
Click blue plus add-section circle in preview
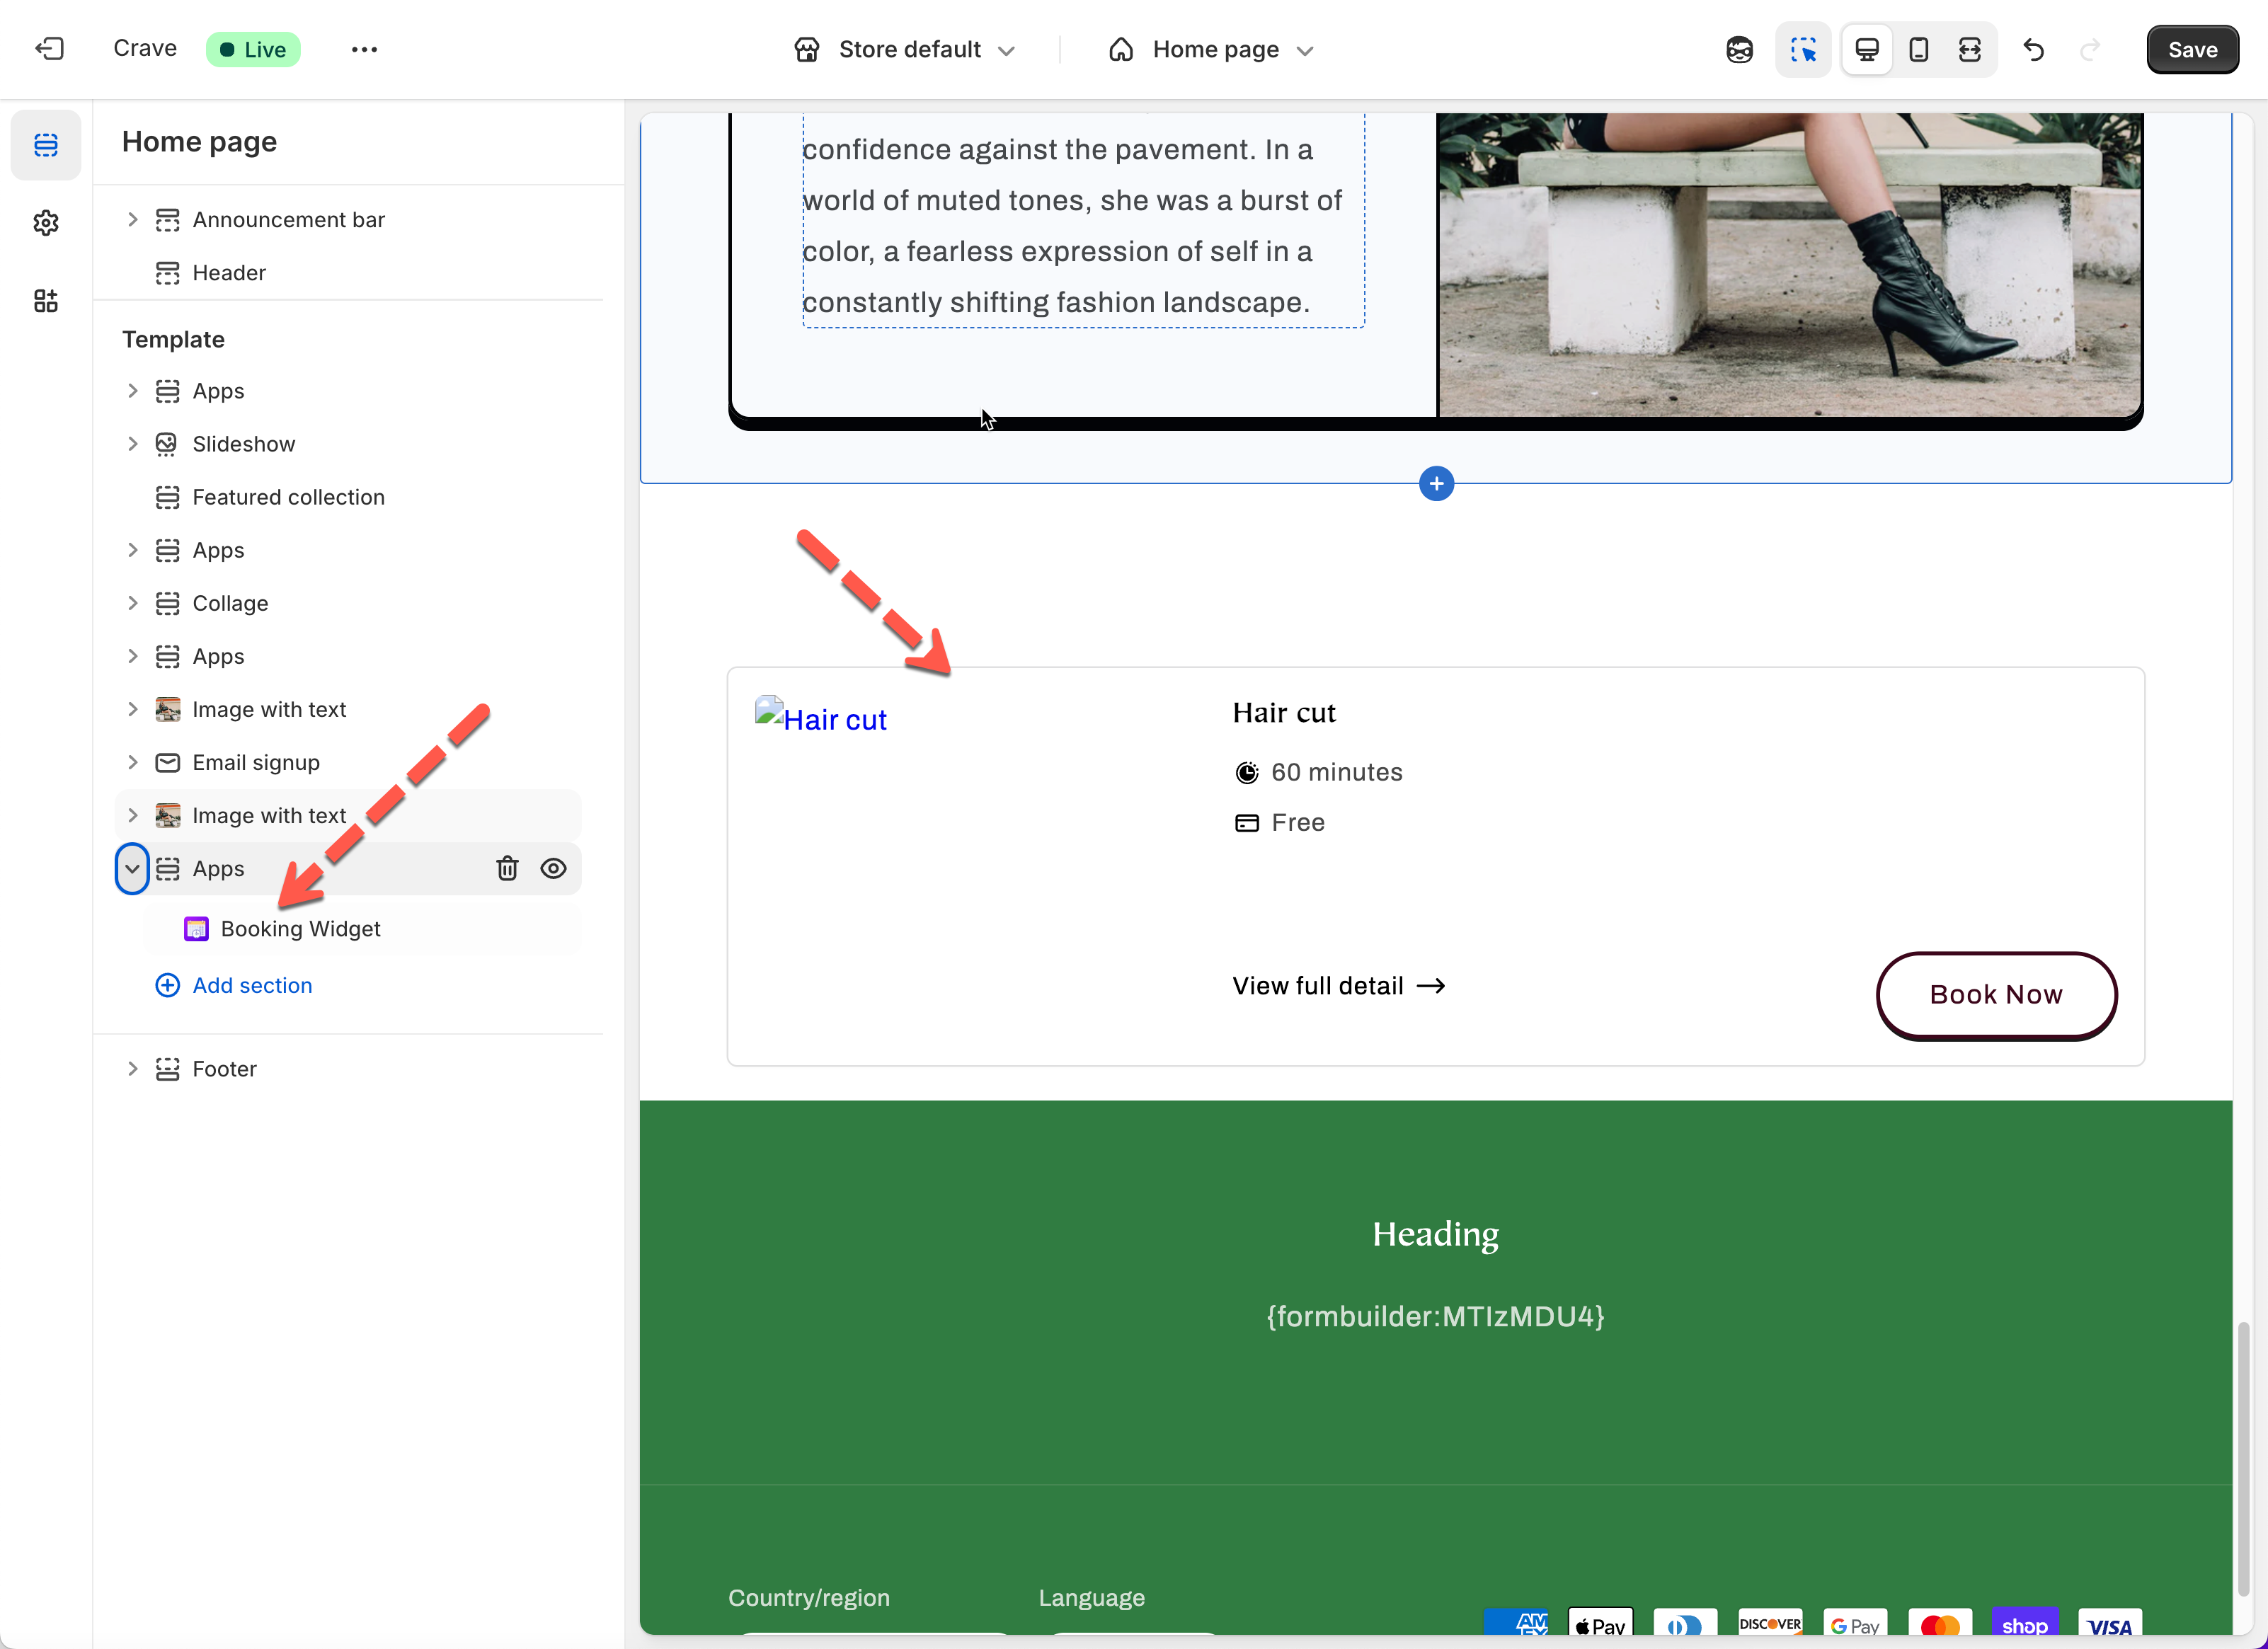click(1436, 484)
